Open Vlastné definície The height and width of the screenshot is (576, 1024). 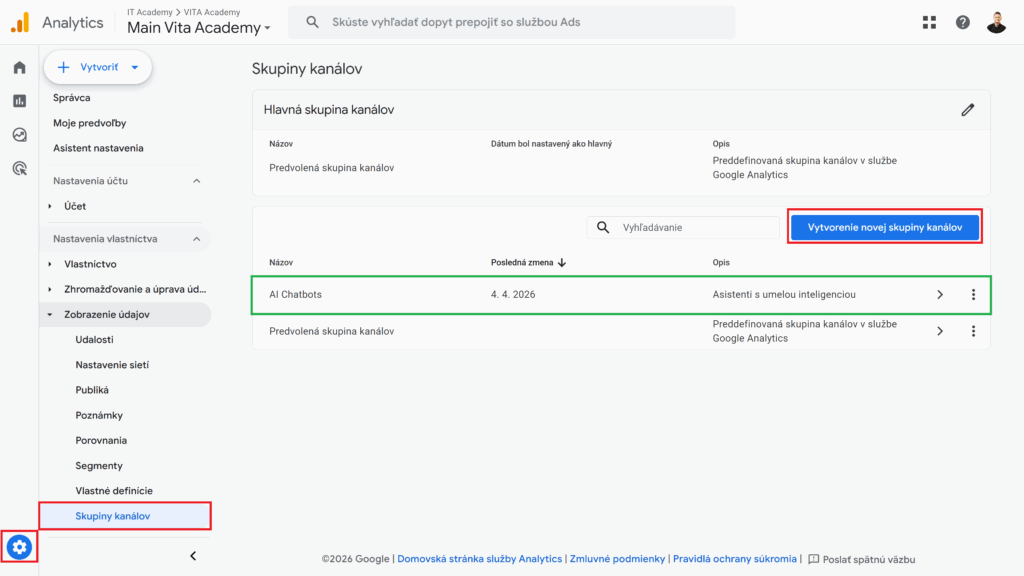pos(114,490)
